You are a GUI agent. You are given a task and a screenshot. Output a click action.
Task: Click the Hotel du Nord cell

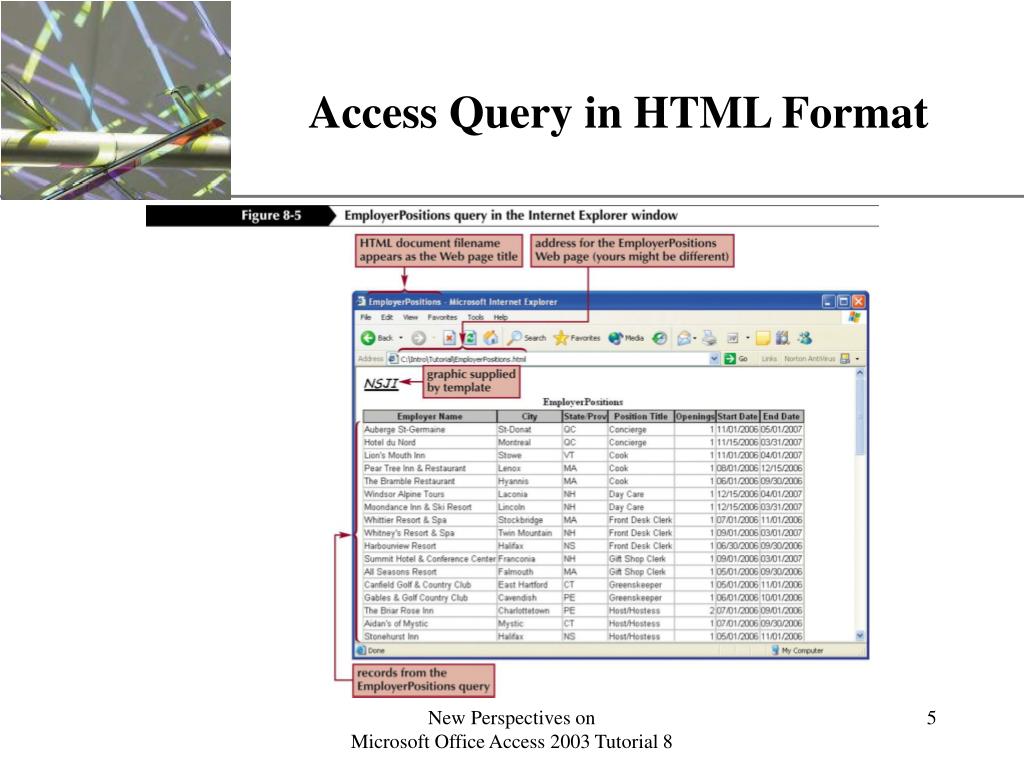tap(430, 442)
